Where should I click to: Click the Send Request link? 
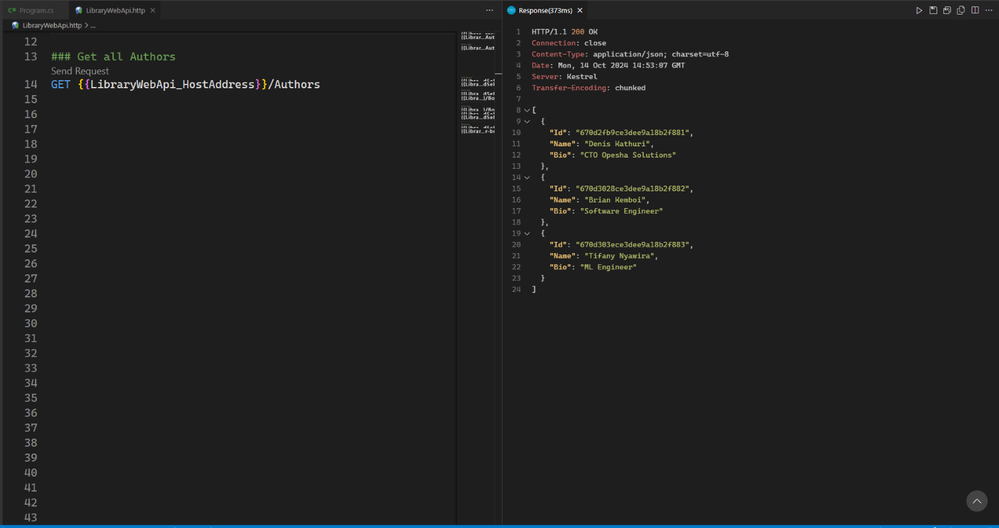pyautogui.click(x=80, y=71)
